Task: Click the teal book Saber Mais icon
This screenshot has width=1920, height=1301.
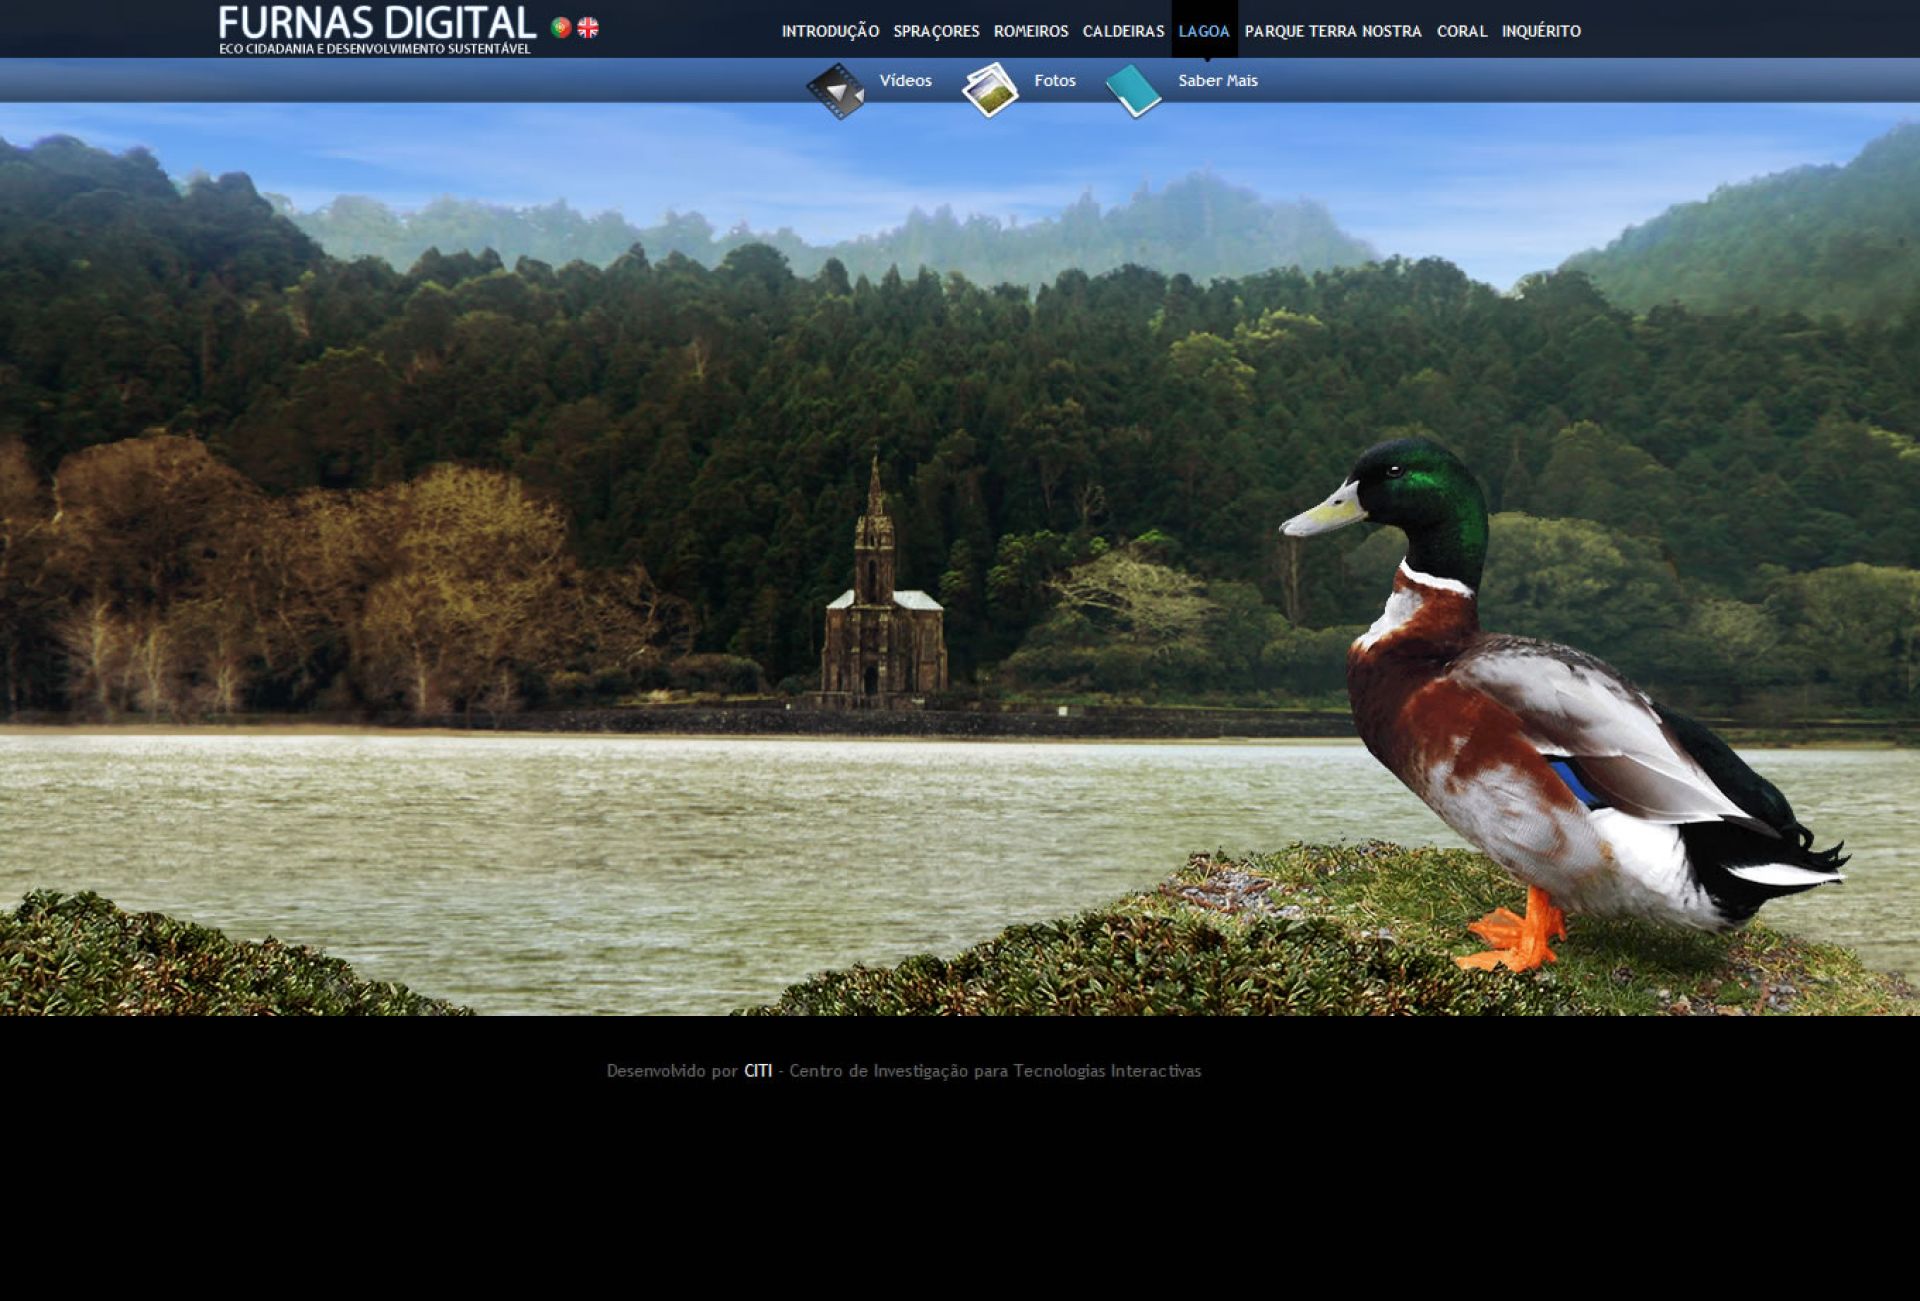Action: point(1133,91)
